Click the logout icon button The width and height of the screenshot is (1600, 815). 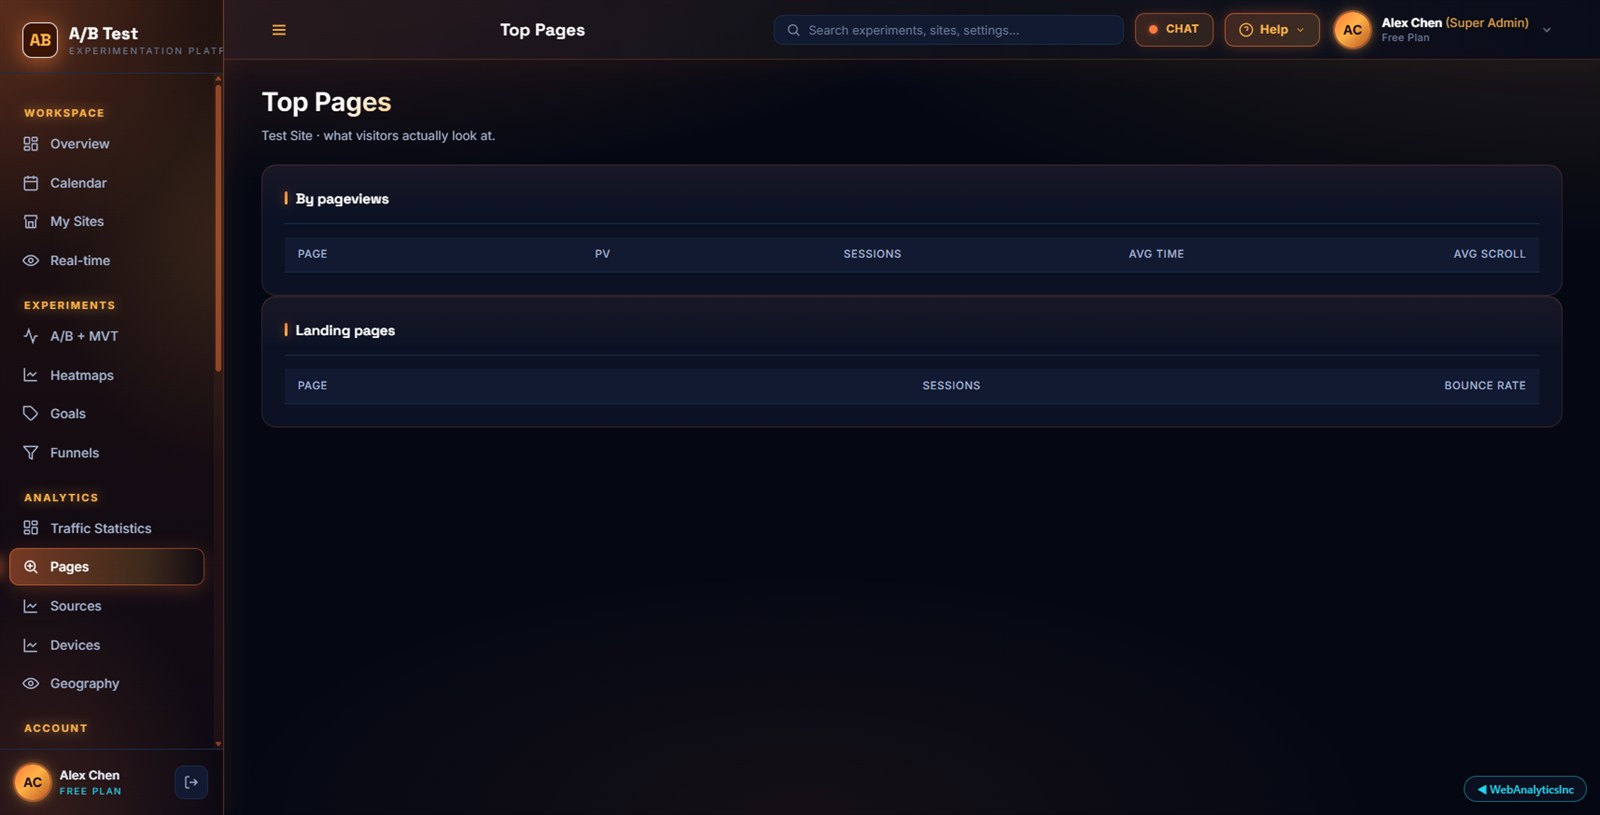191,782
